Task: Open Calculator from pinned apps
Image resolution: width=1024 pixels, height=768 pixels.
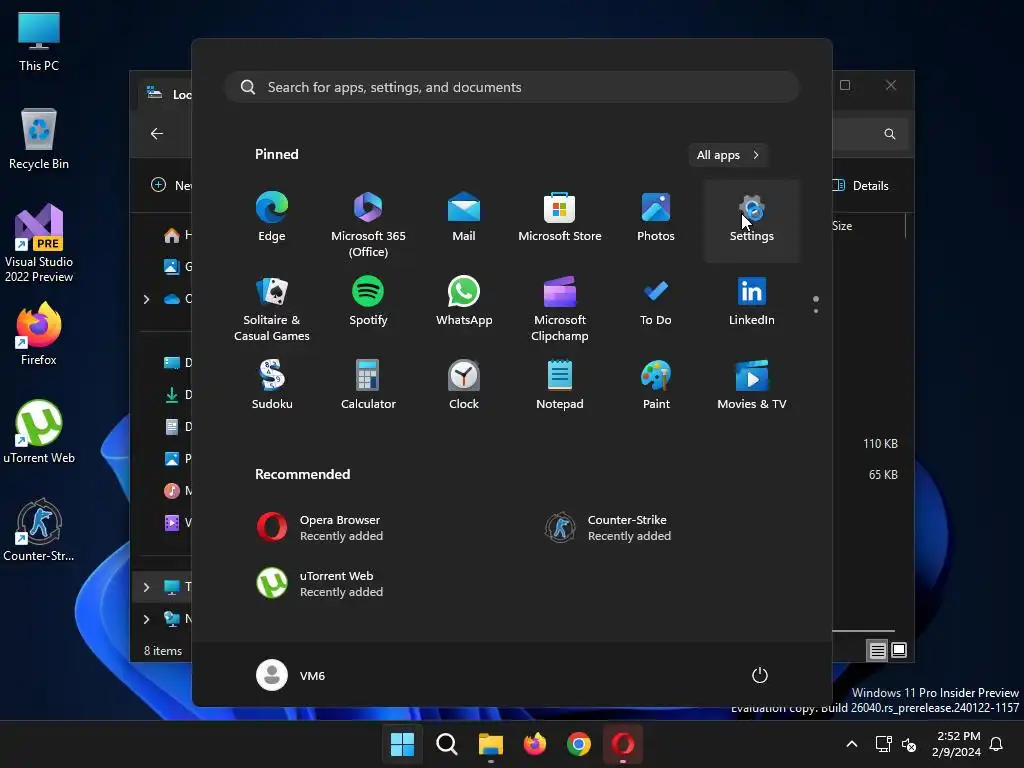Action: click(x=368, y=386)
